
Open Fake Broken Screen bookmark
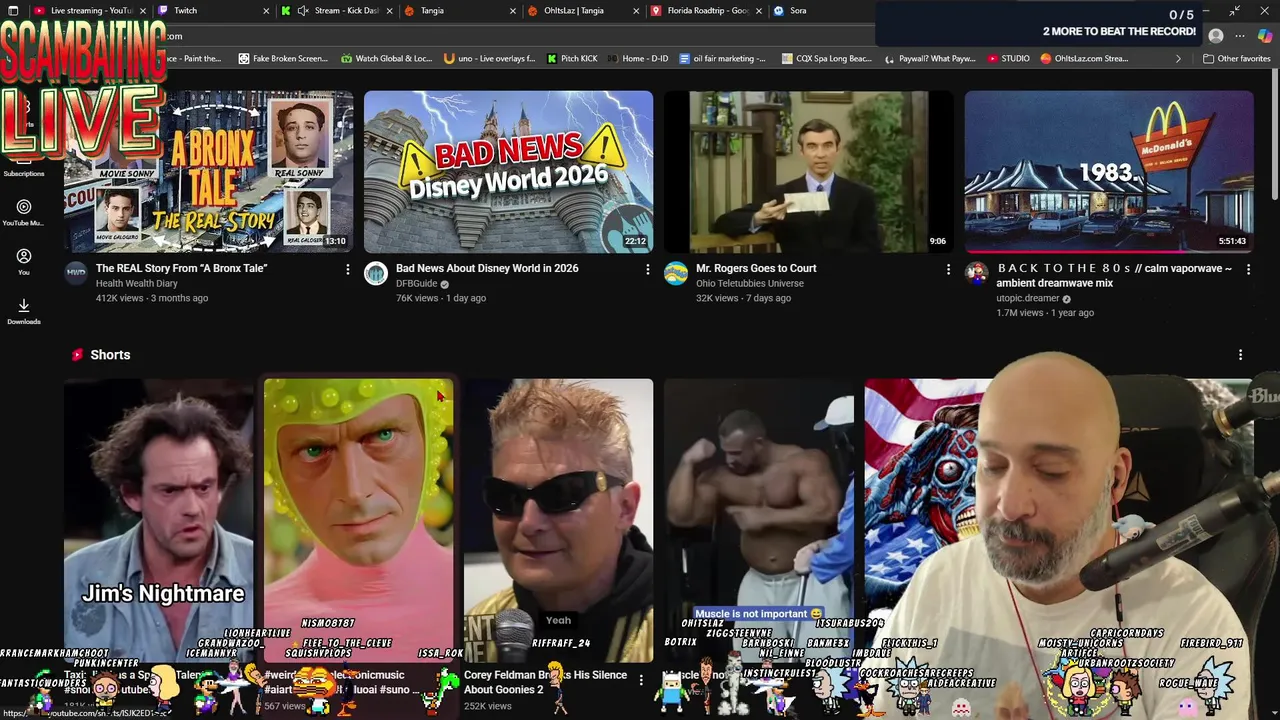[283, 58]
